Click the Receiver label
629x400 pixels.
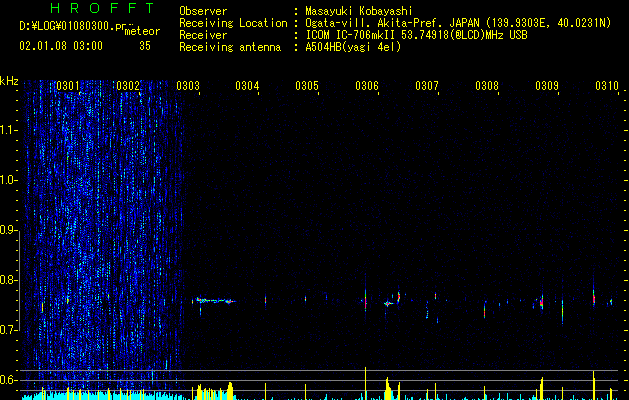[203, 35]
